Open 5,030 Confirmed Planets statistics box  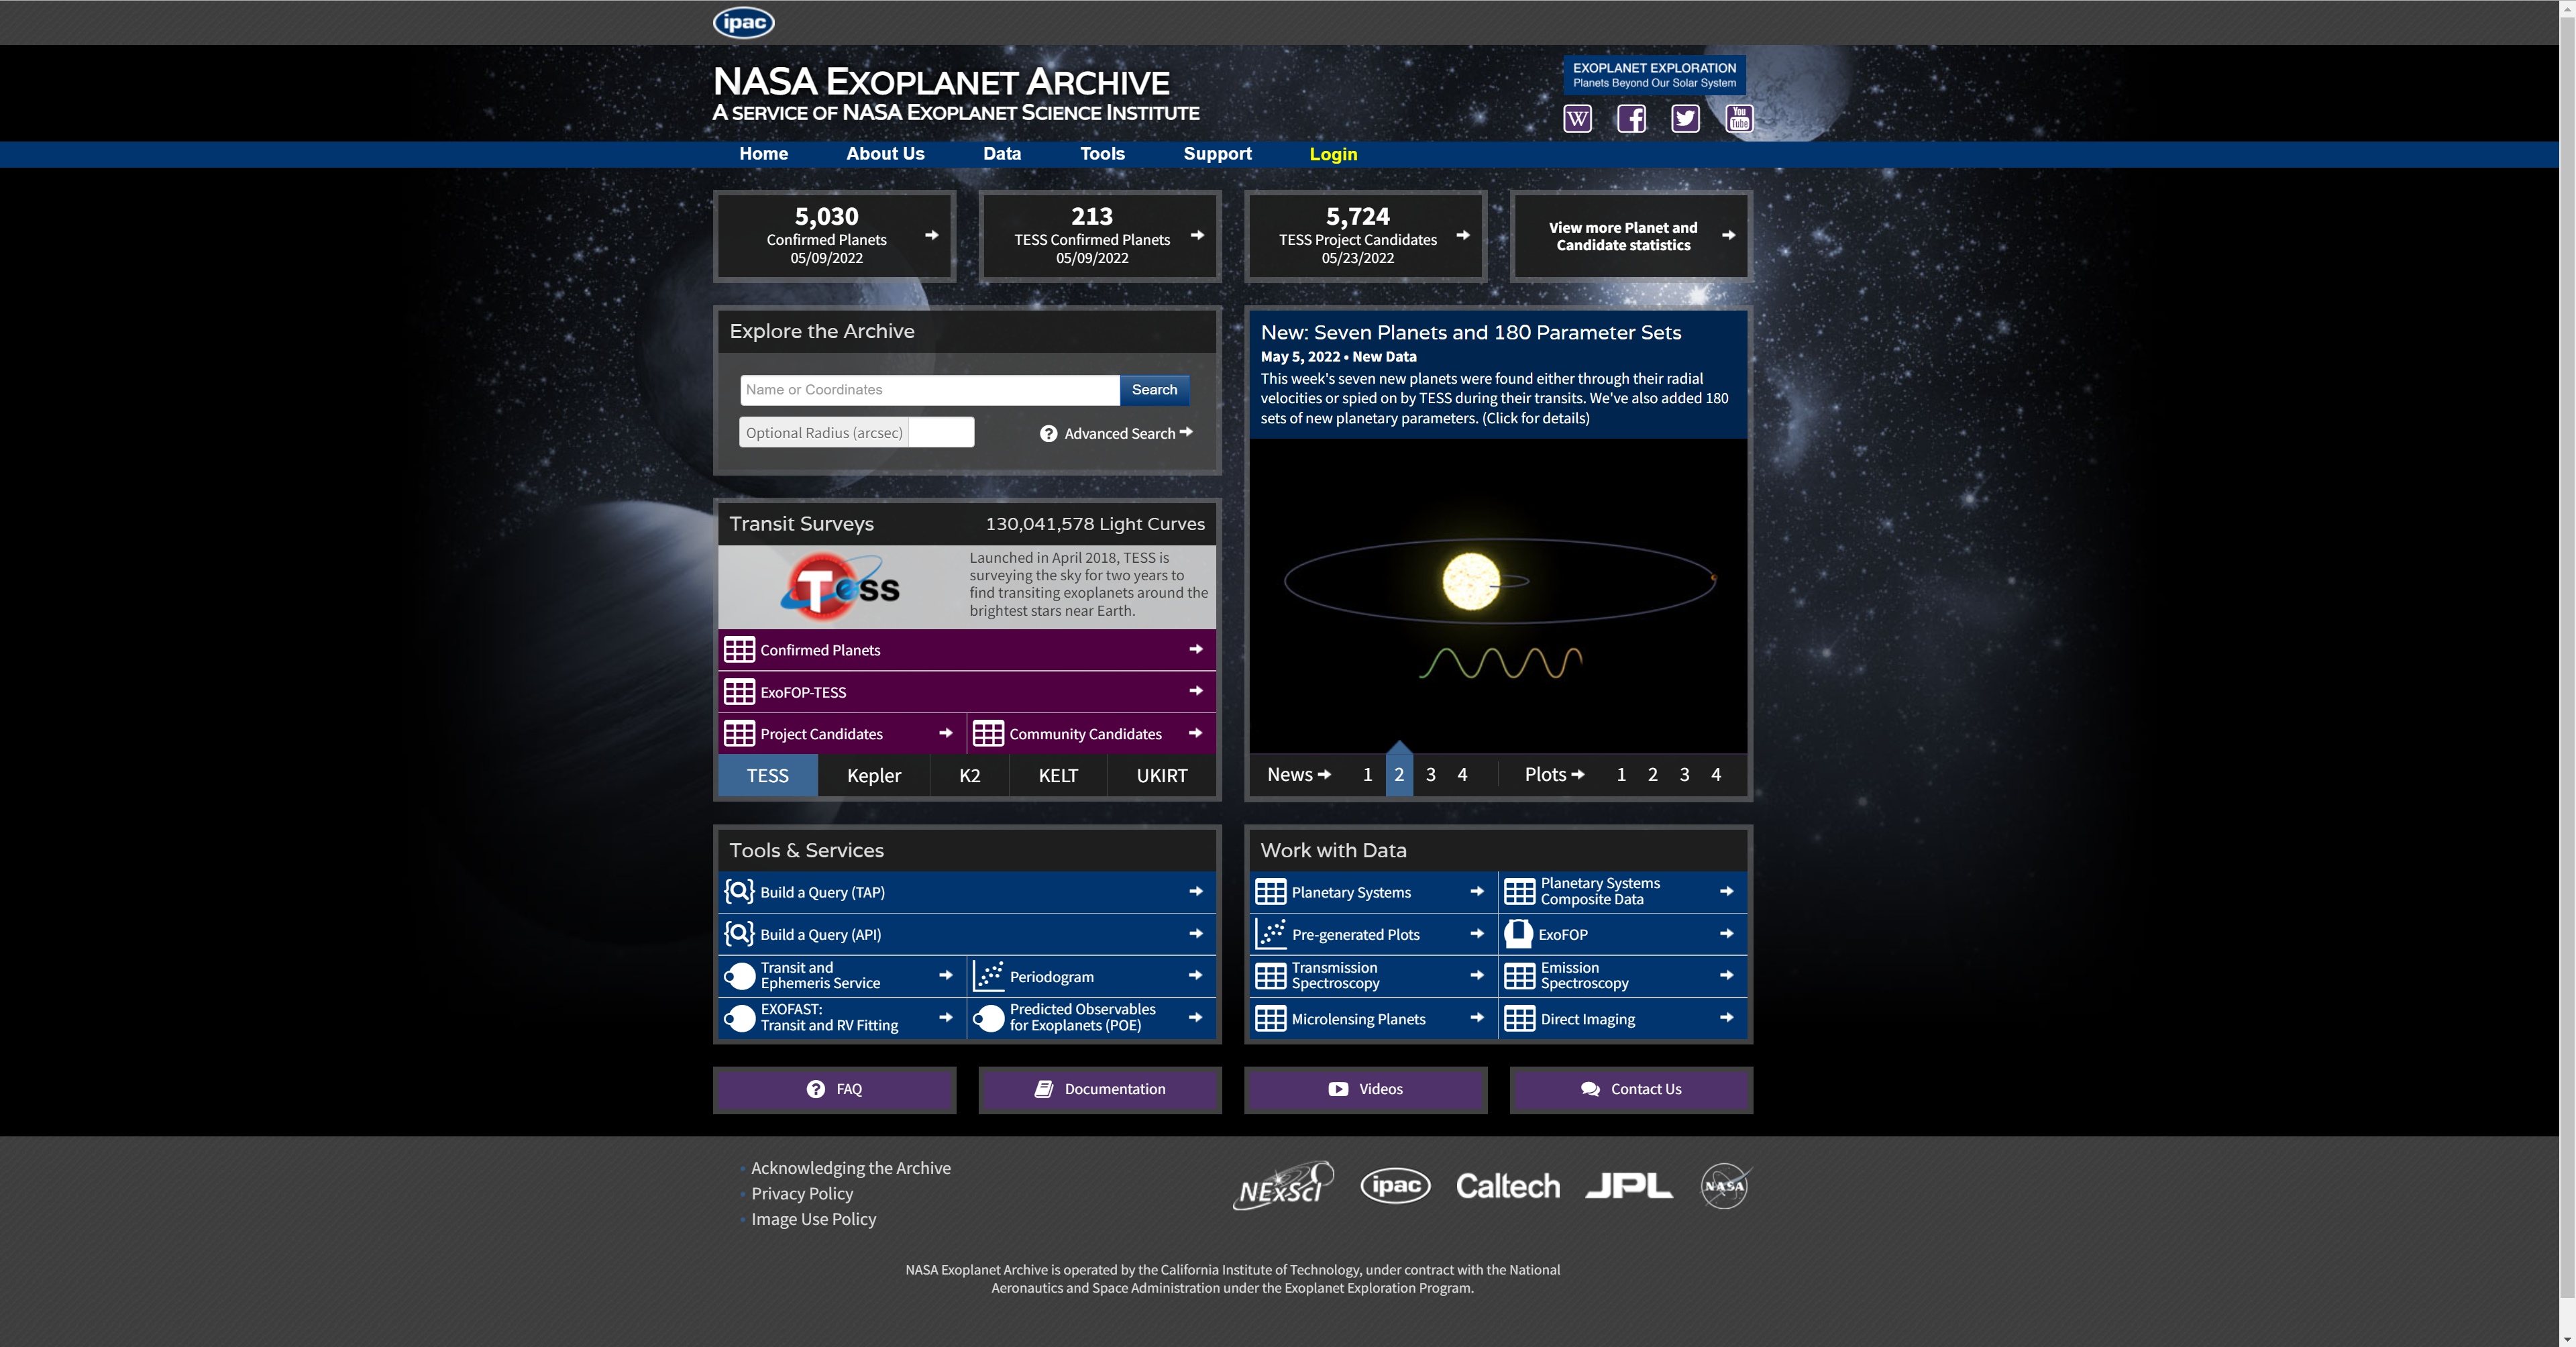834,235
